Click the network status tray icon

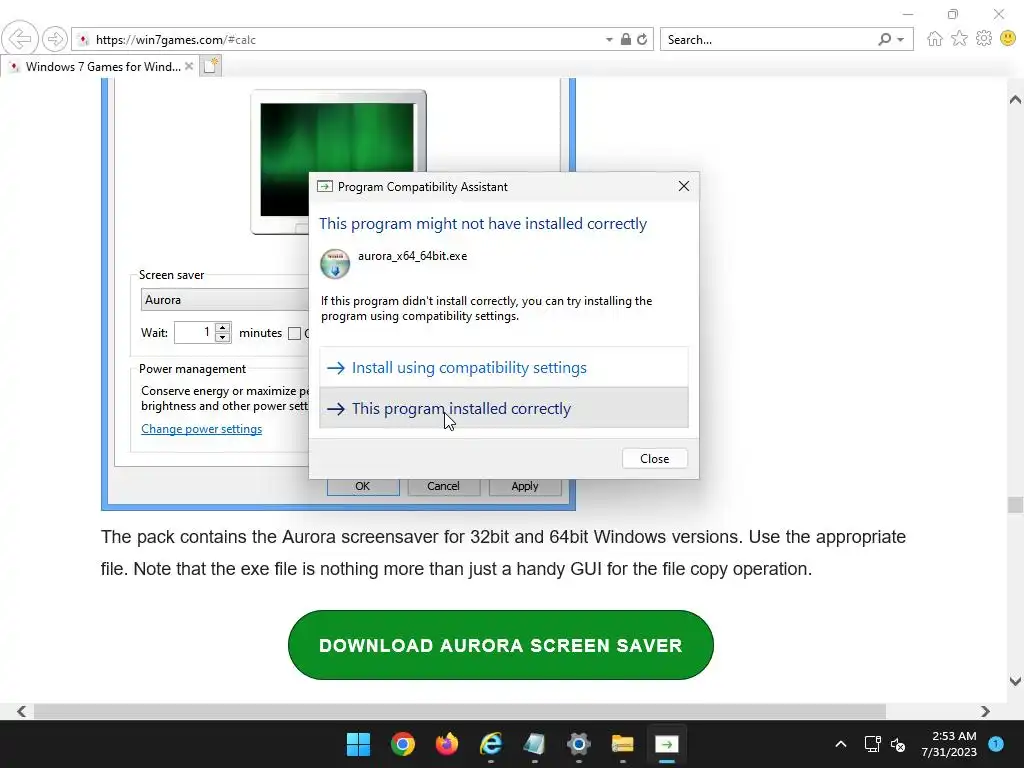pos(872,744)
